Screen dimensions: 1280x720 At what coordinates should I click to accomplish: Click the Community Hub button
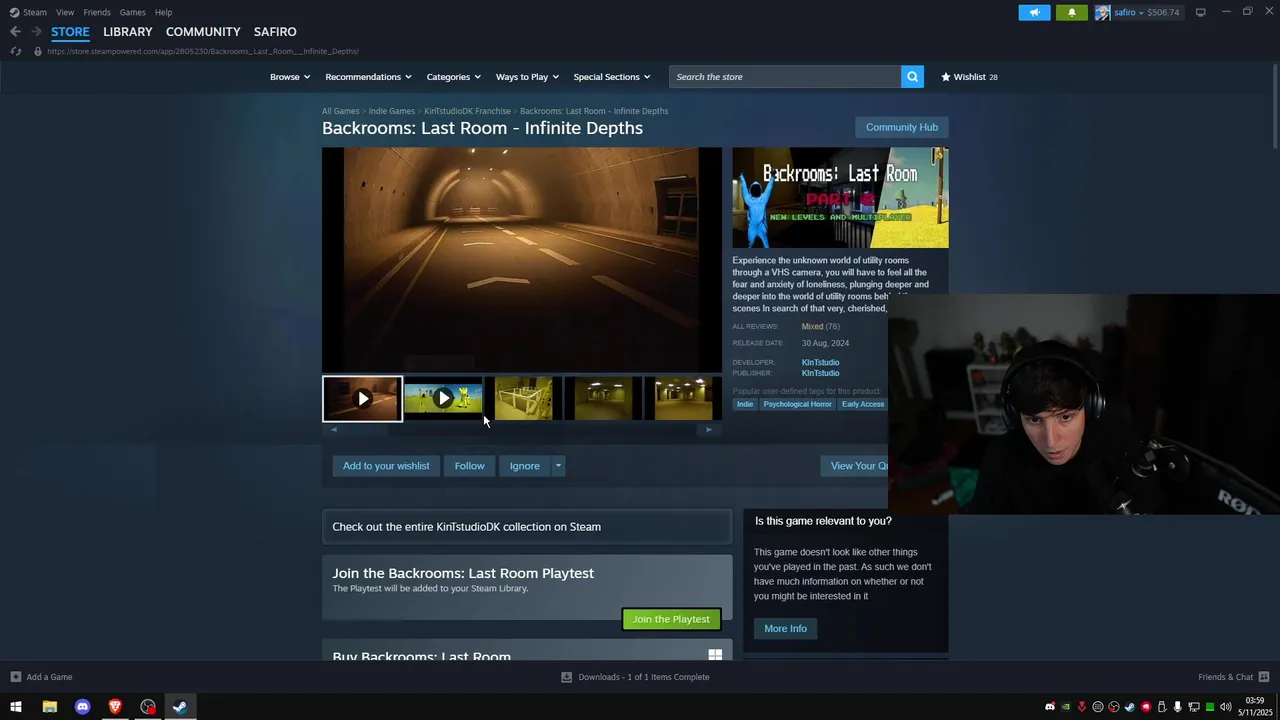coord(902,127)
